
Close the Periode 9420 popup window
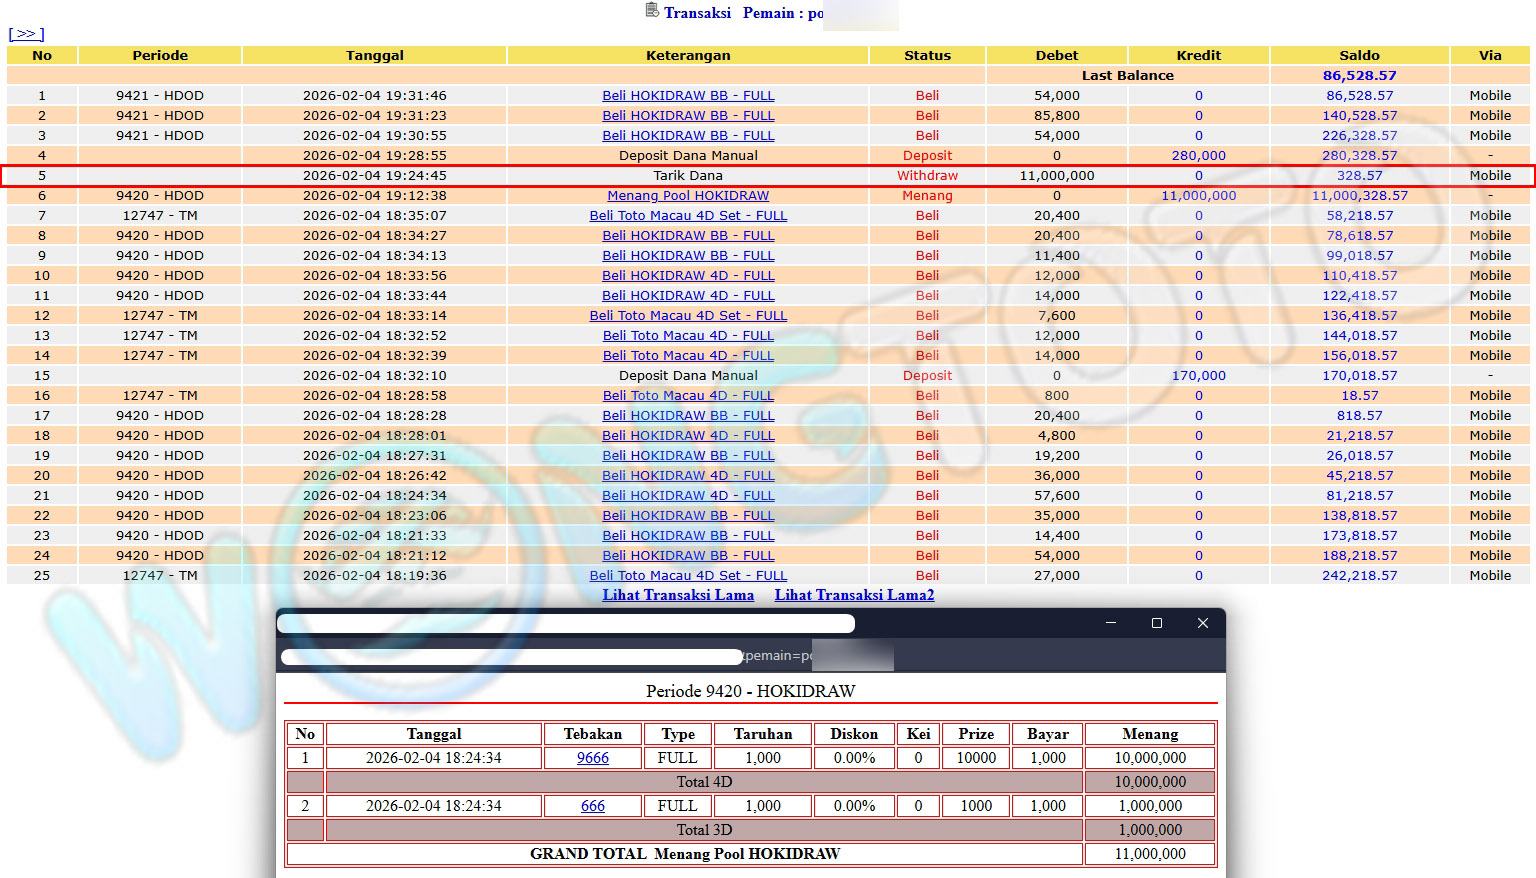[1203, 623]
